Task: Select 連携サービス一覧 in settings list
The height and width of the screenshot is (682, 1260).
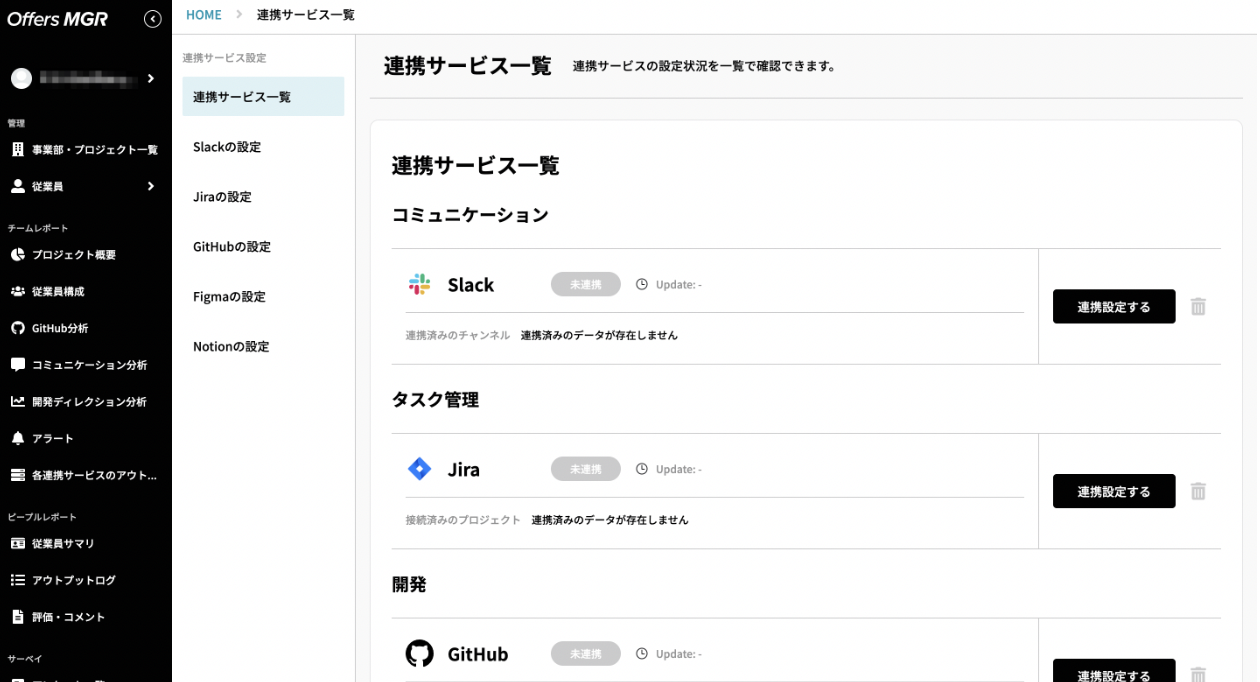Action: pyautogui.click(x=263, y=97)
